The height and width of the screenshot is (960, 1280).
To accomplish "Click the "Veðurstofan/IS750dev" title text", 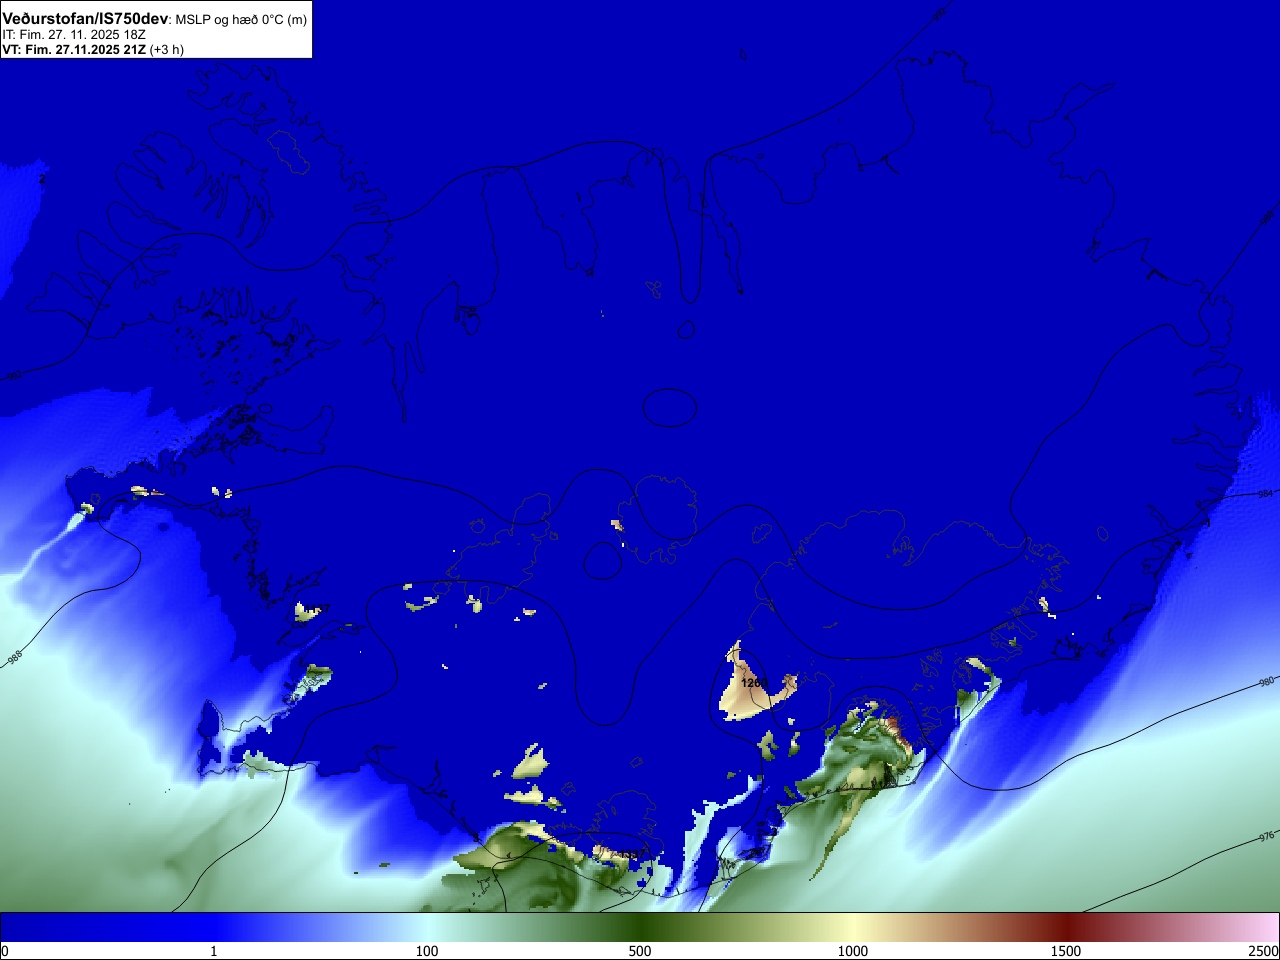I will tap(85, 19).
